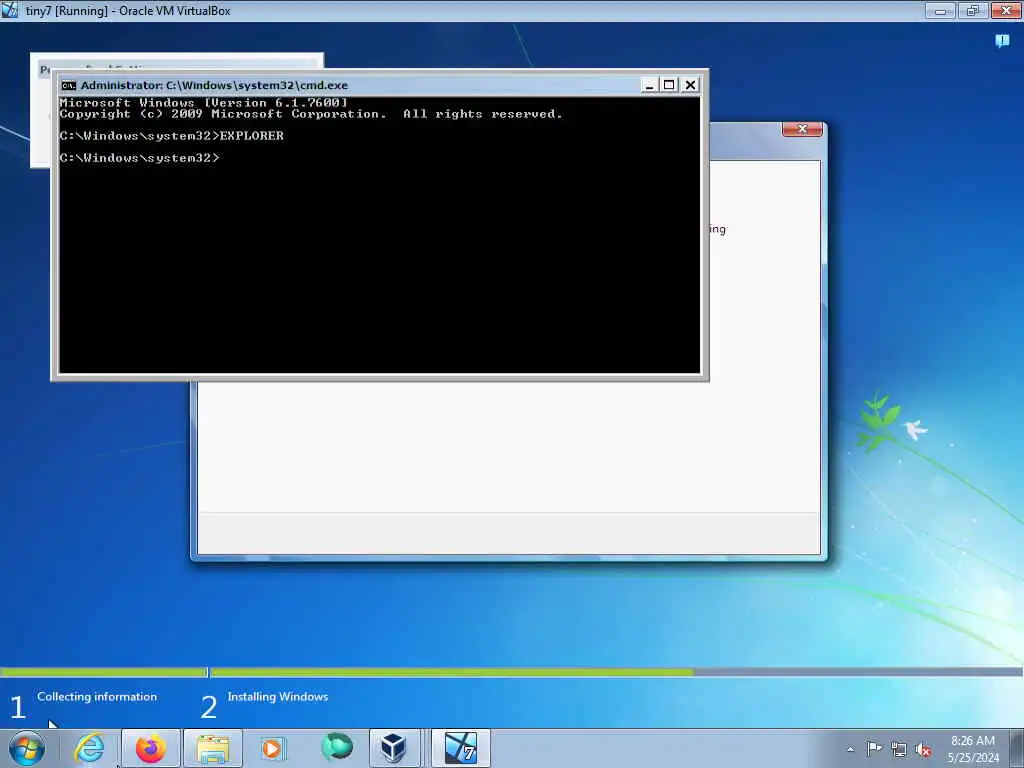Click the Copyright Microsoft Corporation line
This screenshot has height=768, width=1024.
point(311,114)
